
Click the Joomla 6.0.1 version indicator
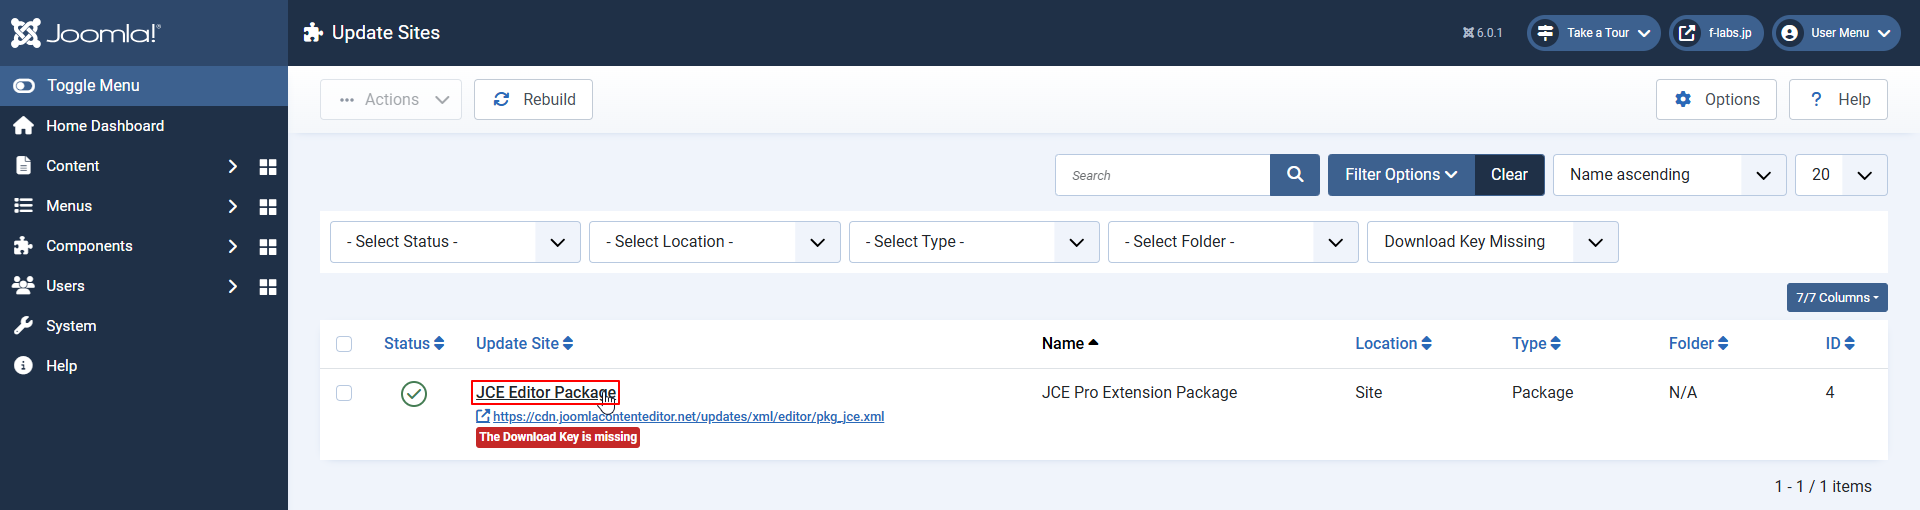click(1482, 33)
